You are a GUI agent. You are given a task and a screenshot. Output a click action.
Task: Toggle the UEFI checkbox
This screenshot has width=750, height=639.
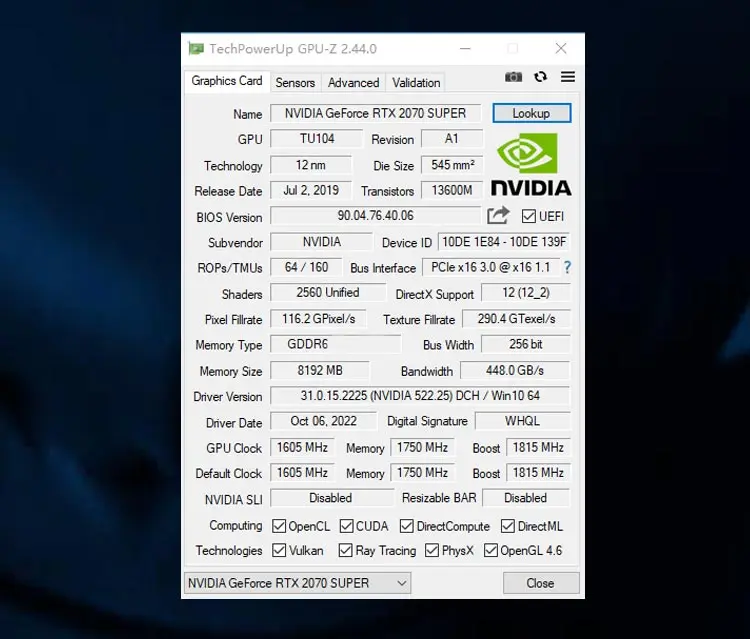529,216
